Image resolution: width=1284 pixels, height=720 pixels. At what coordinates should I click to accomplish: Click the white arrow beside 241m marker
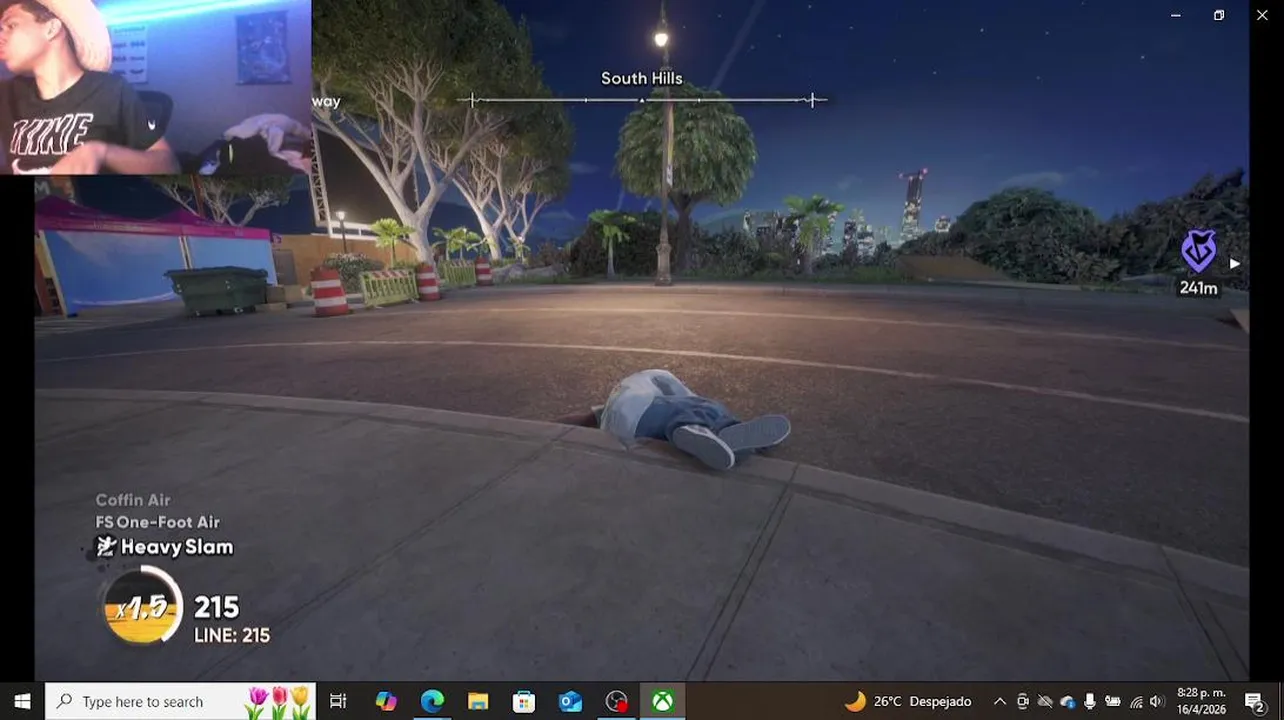pos(1235,264)
